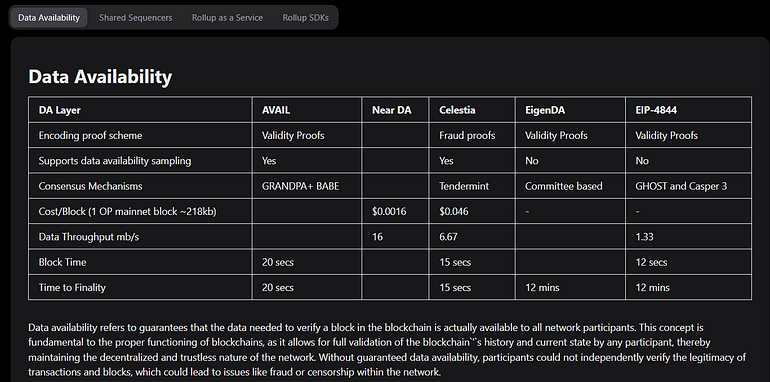The image size is (770, 382).
Task: Open the Rollup as a Service tab
Action: coord(227,18)
